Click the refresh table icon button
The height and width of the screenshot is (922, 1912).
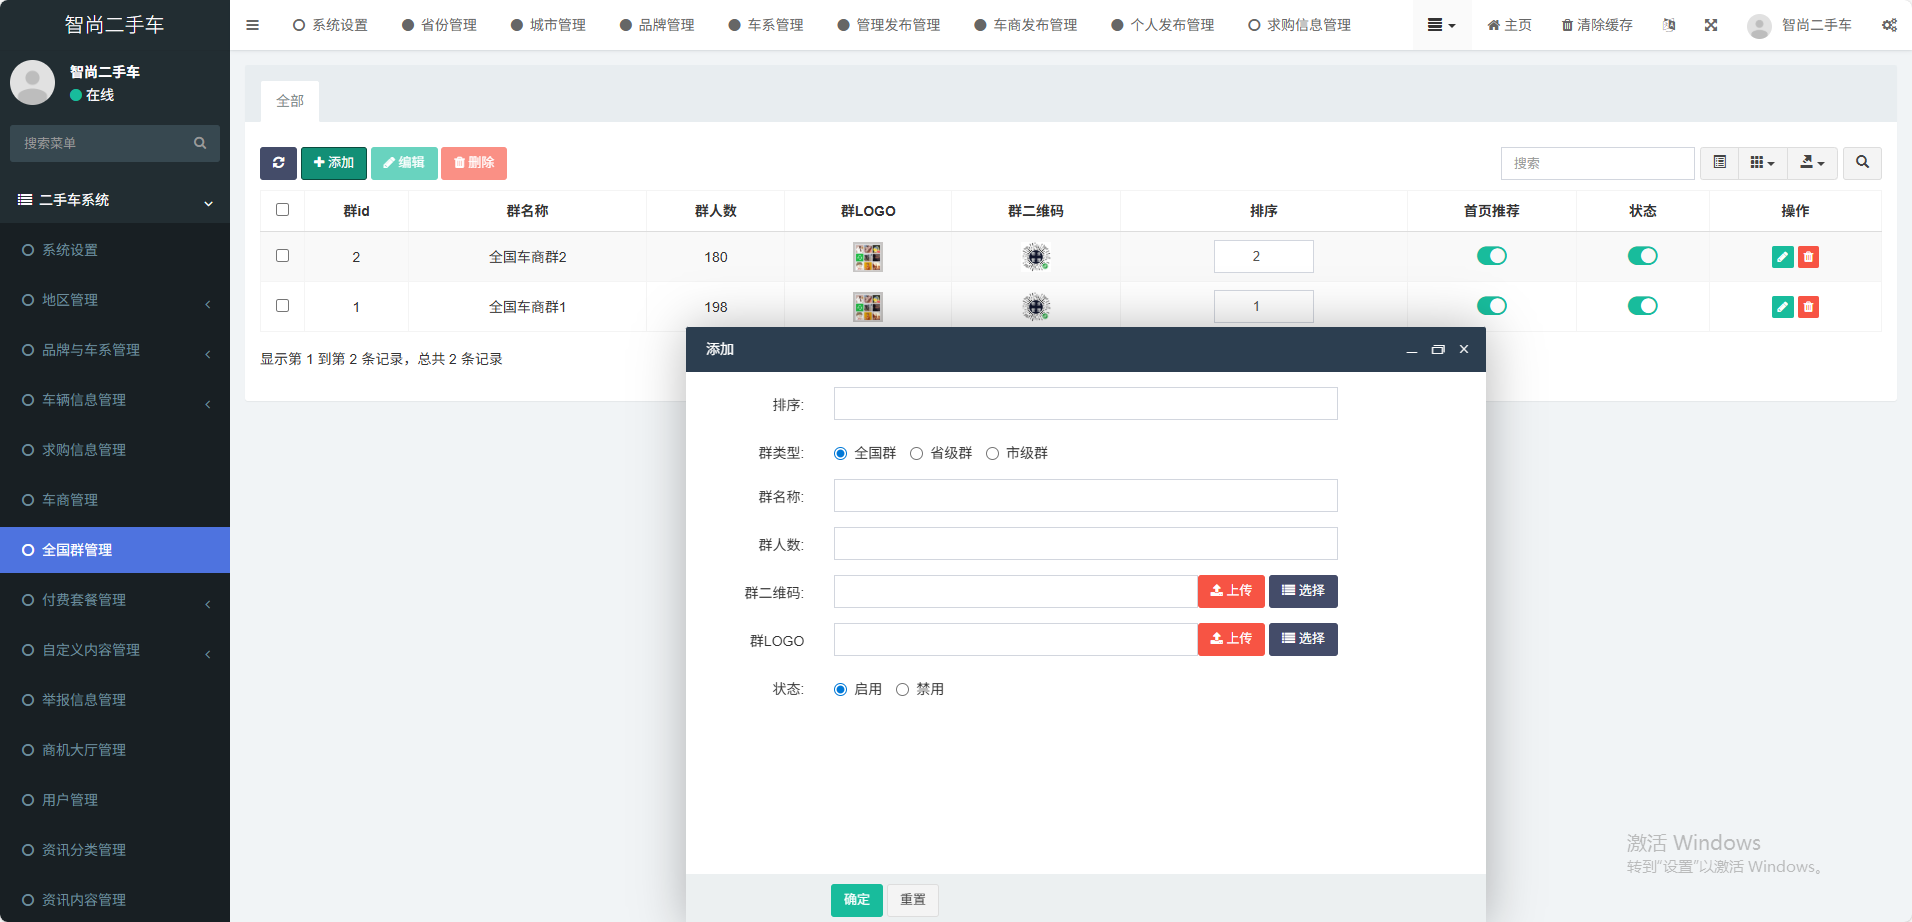pyautogui.click(x=278, y=163)
